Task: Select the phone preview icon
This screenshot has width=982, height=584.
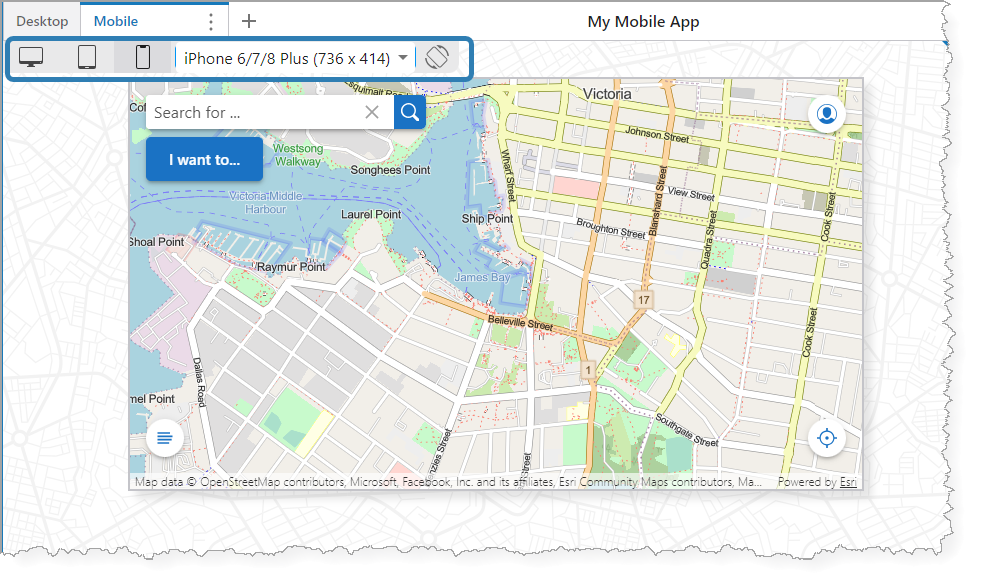Action: tap(142, 58)
